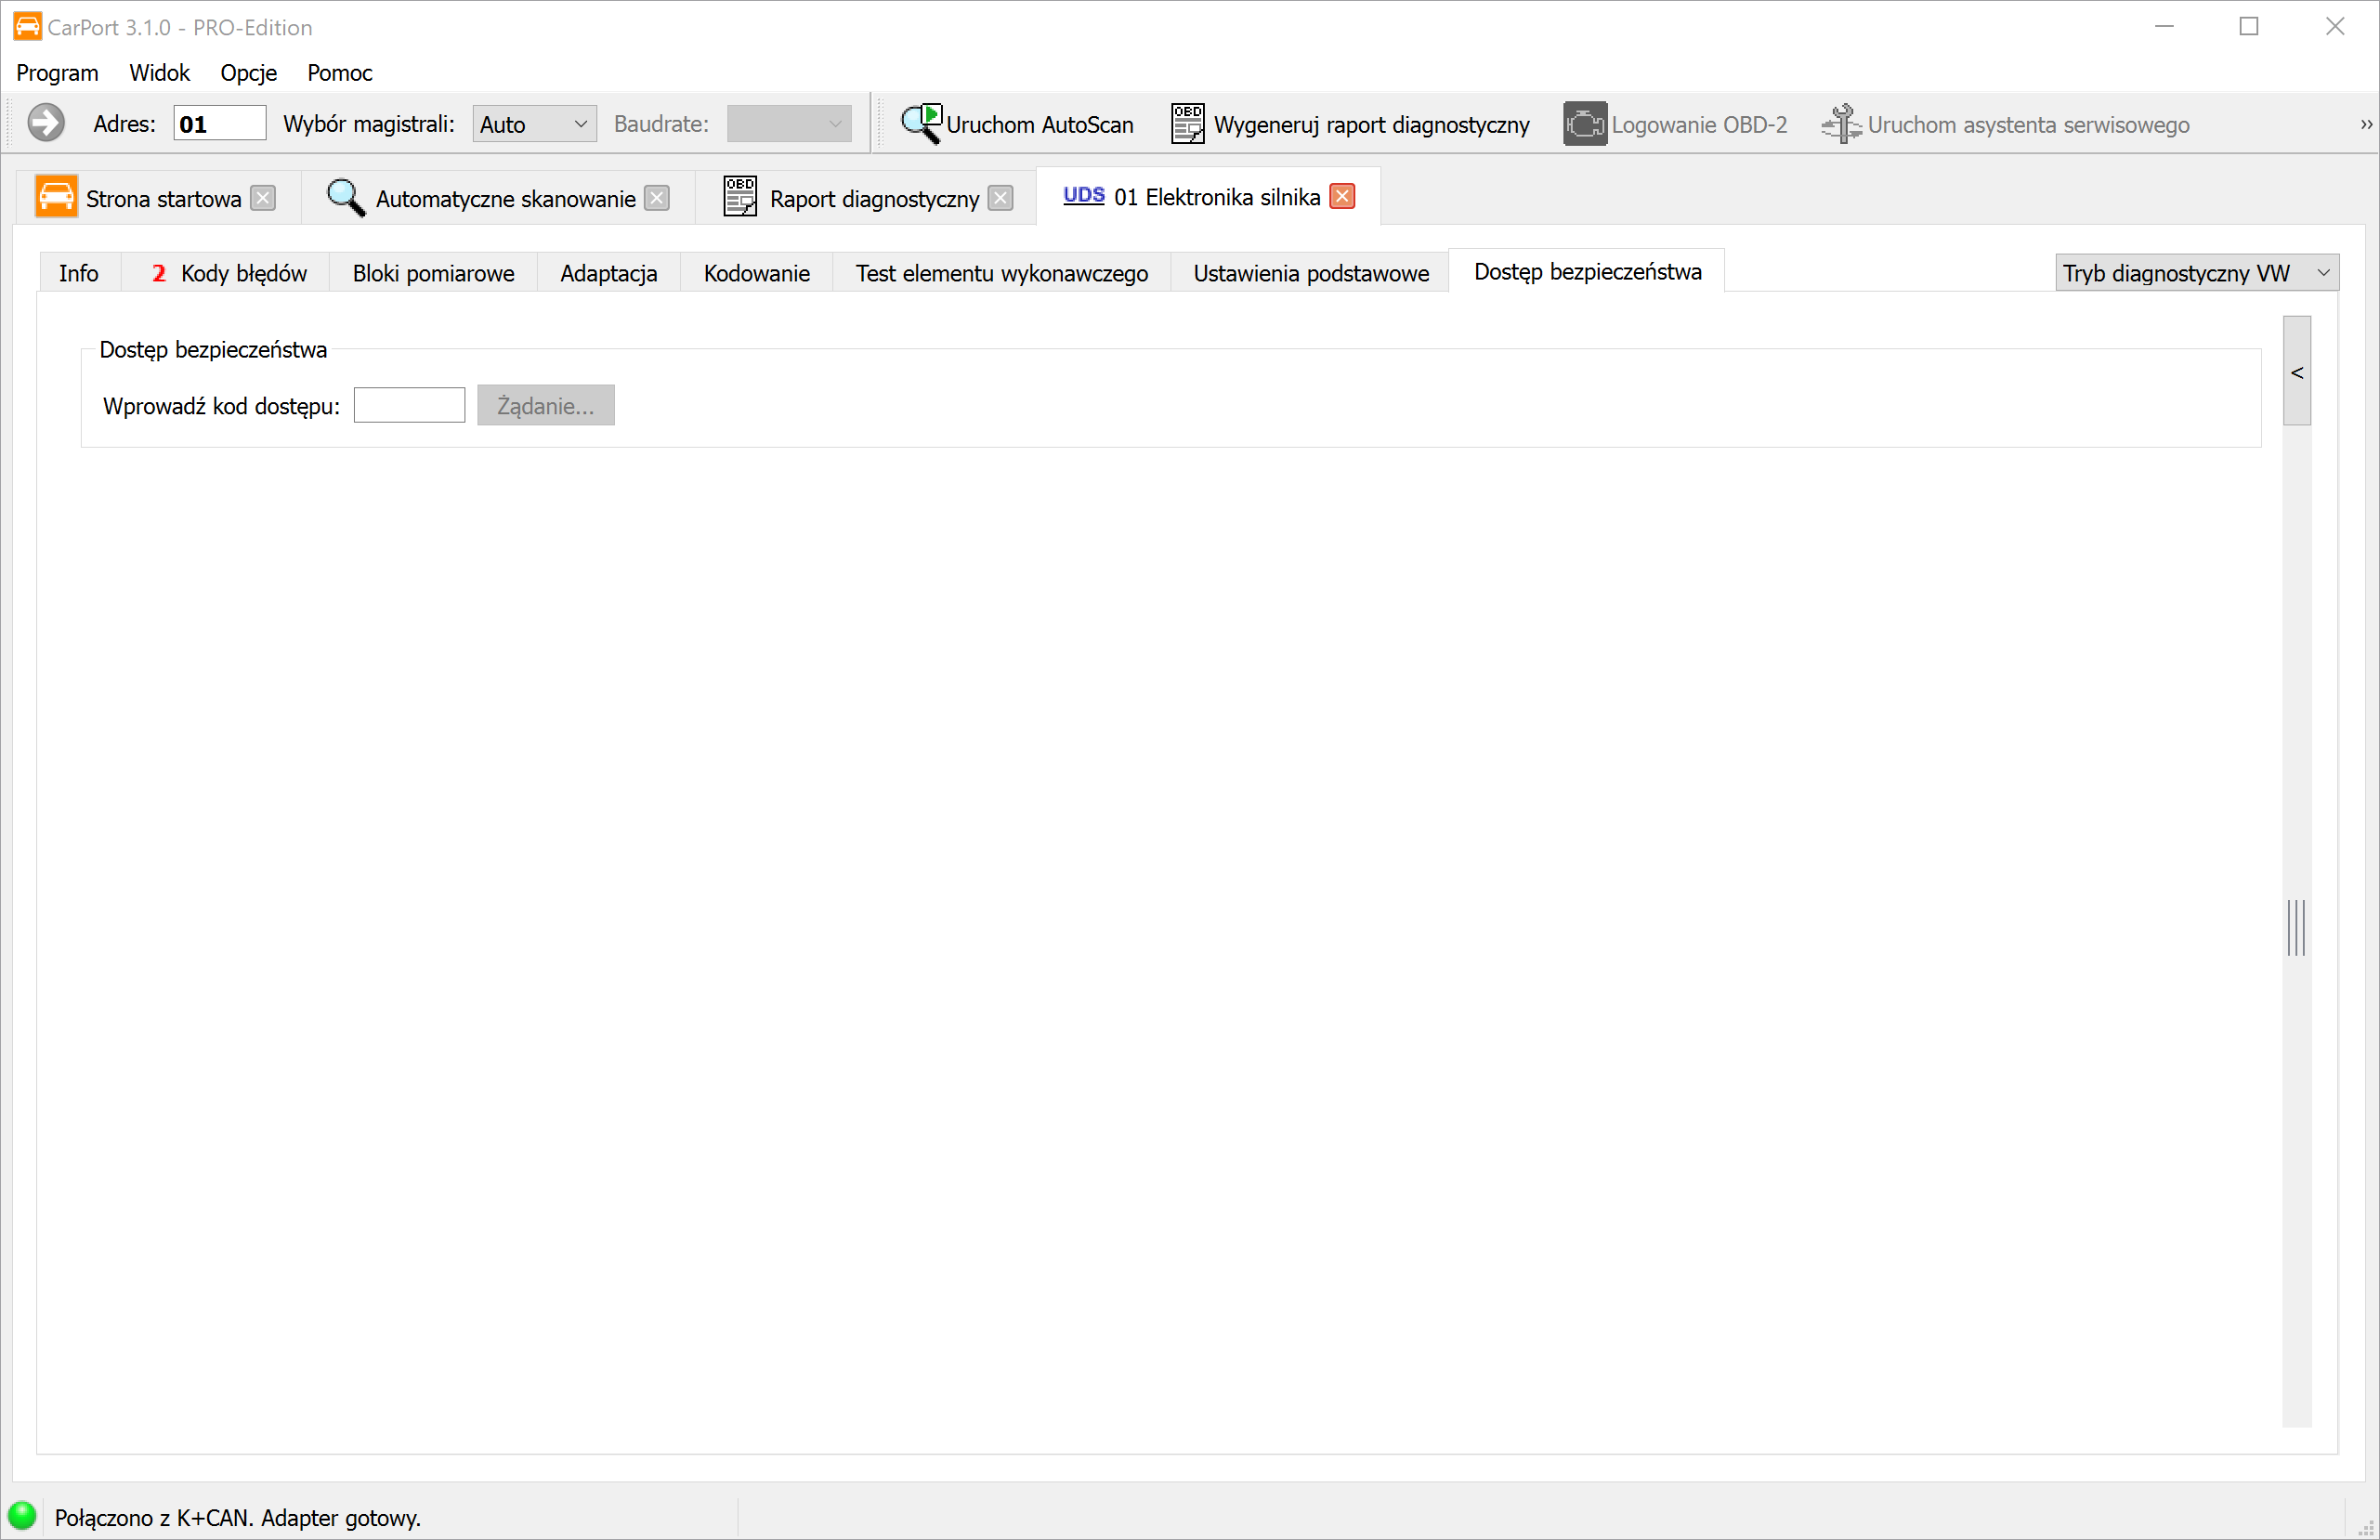This screenshot has width=2380, height=1540.
Task: Open the Raport diagnostyczny tab
Action: click(x=873, y=198)
